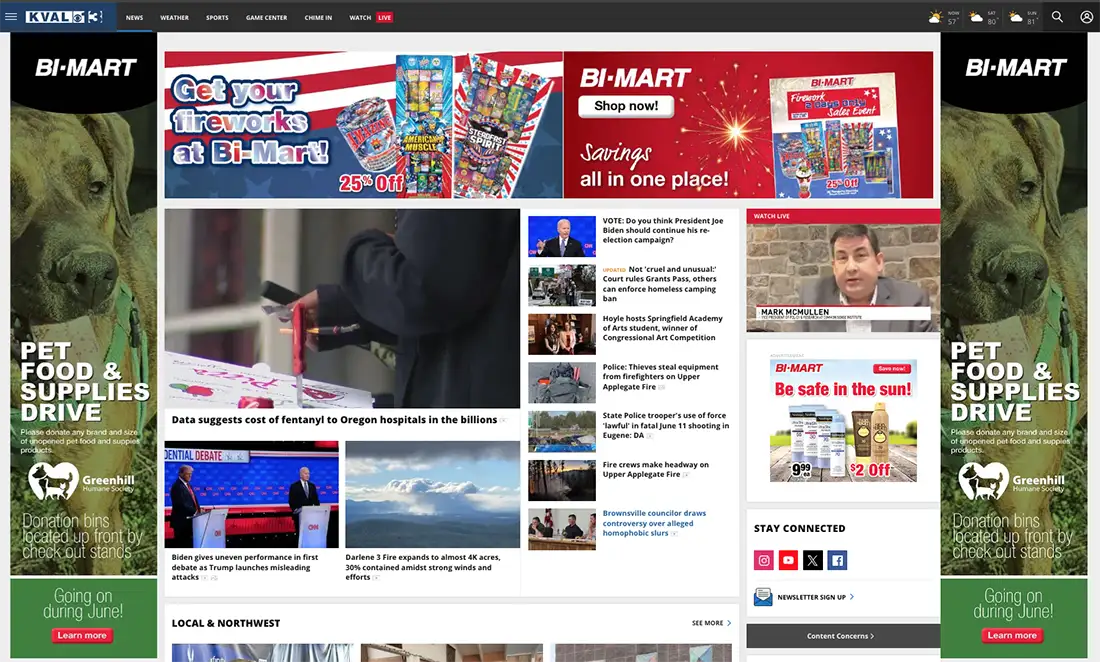Click the Stay Connected heading
This screenshot has height=662, width=1100.
(x=800, y=528)
